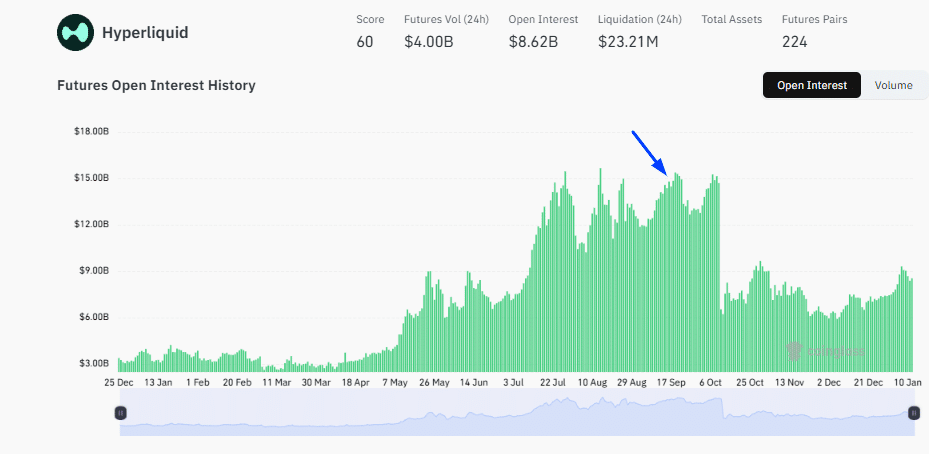Screen dimensions: 929x454
Task: Click the 13 Nov date label
Action: click(x=790, y=383)
